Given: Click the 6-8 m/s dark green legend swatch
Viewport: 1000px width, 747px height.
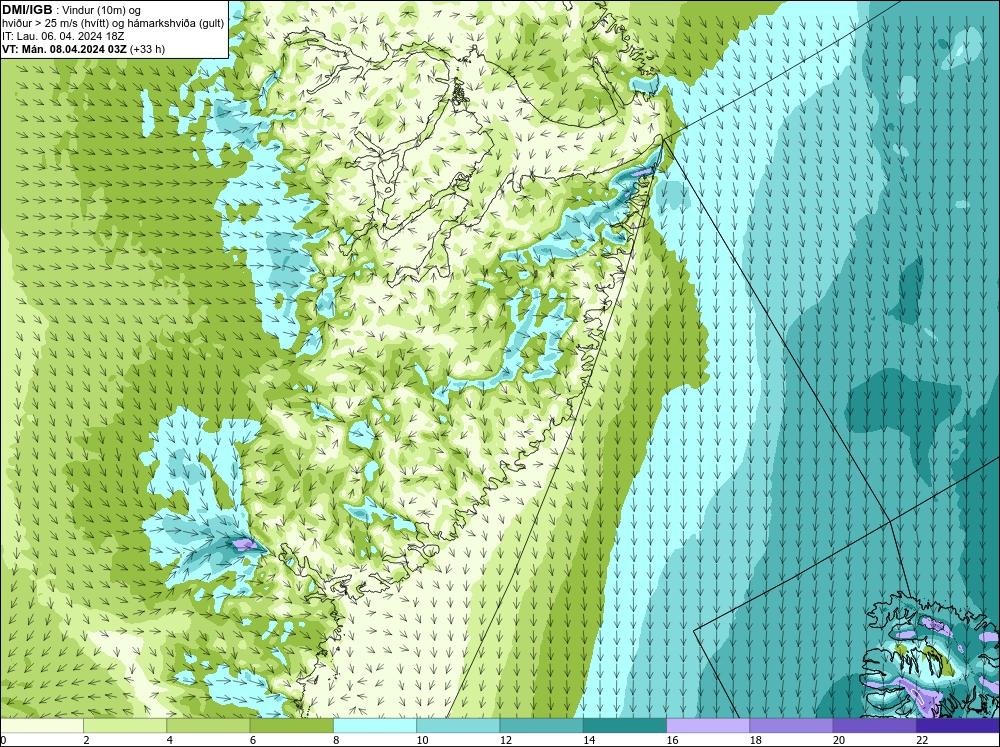Looking at the screenshot, I should 291,725.
